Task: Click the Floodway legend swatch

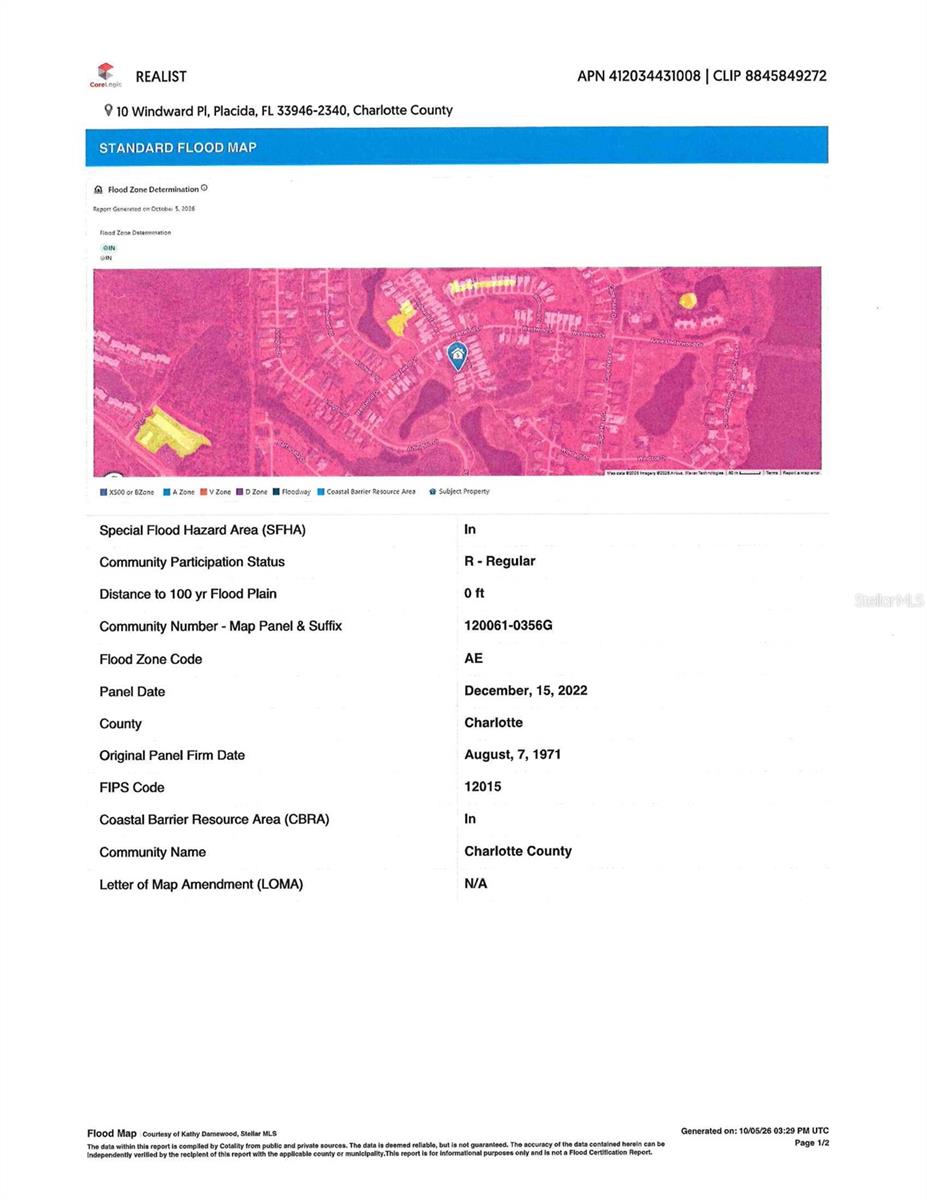Action: point(276,492)
